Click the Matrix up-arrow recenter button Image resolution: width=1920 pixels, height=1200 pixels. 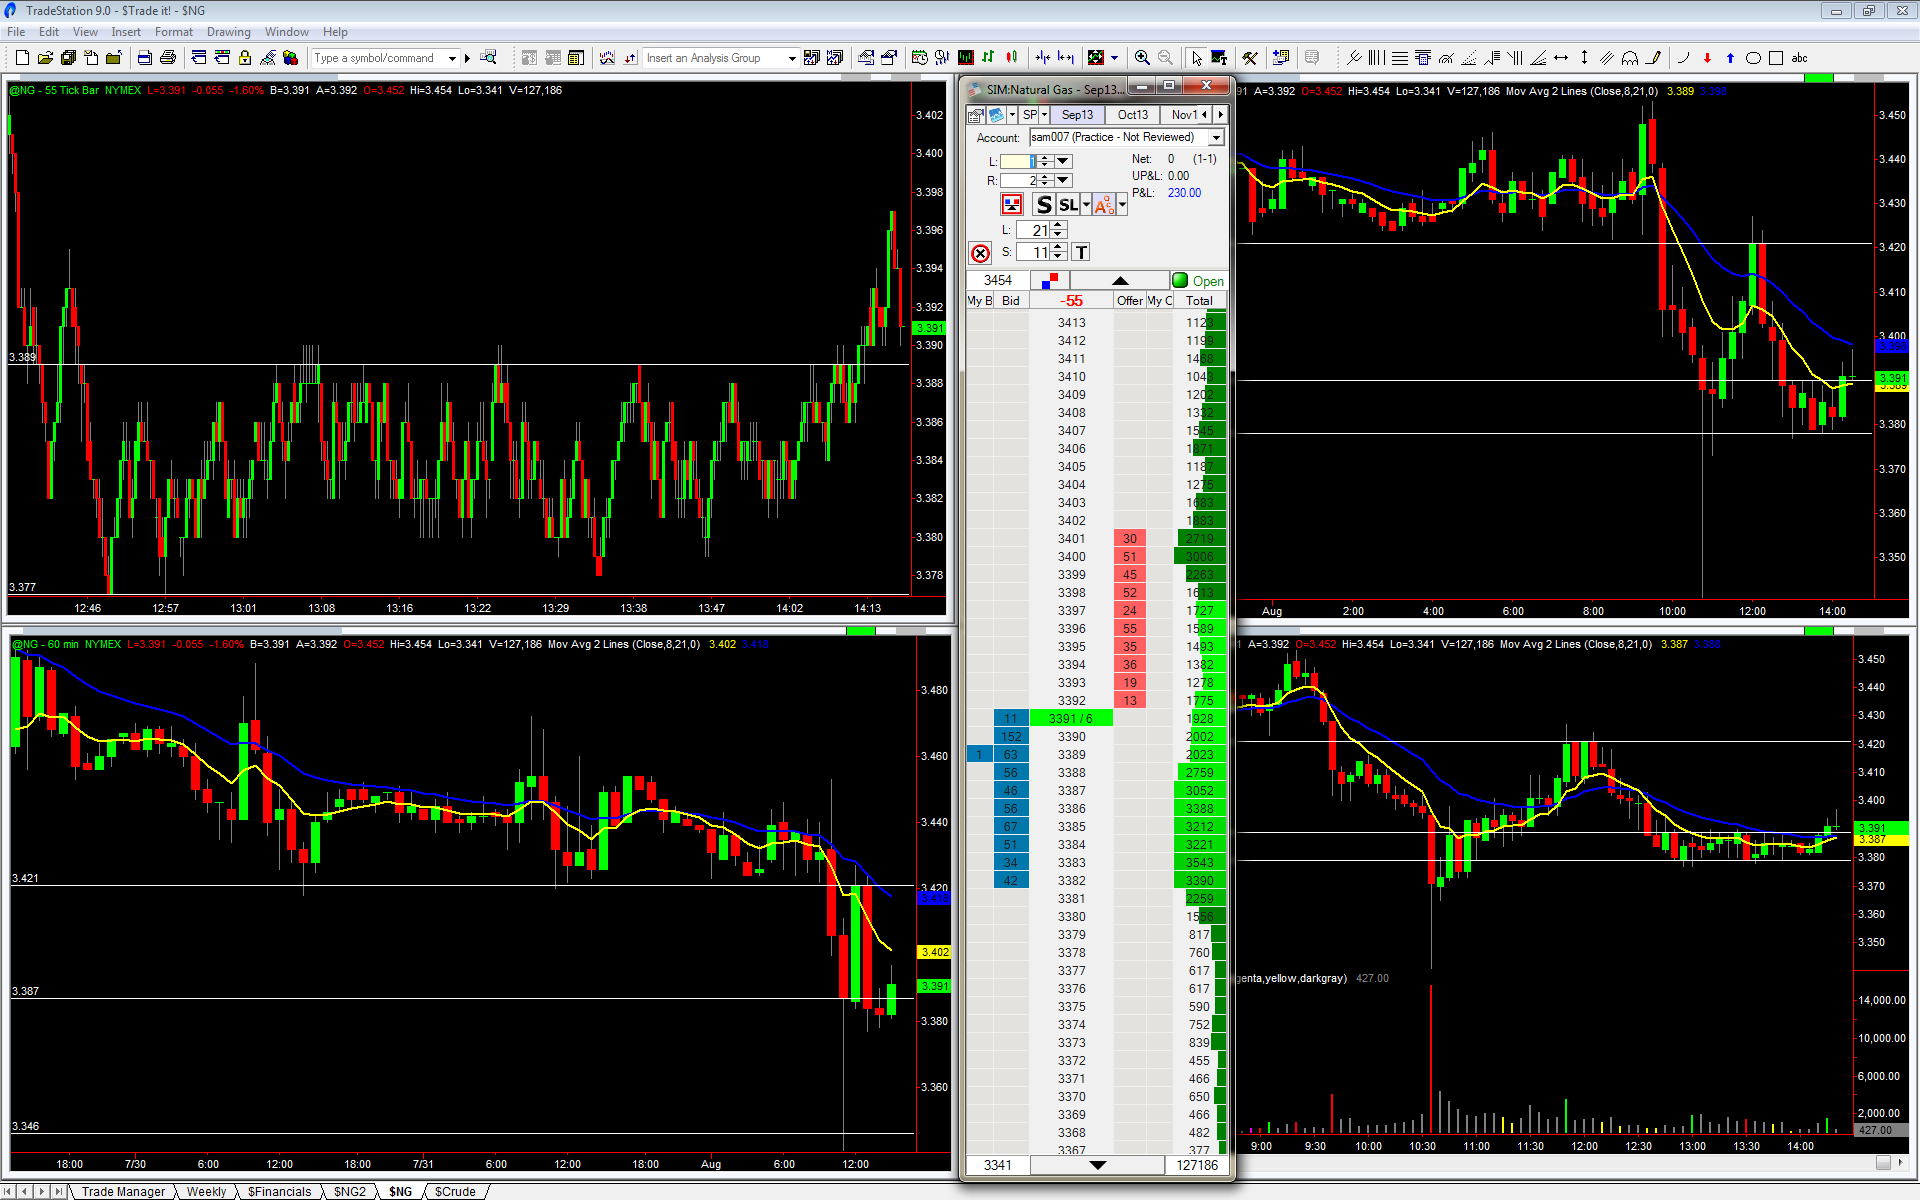pos(1120,281)
